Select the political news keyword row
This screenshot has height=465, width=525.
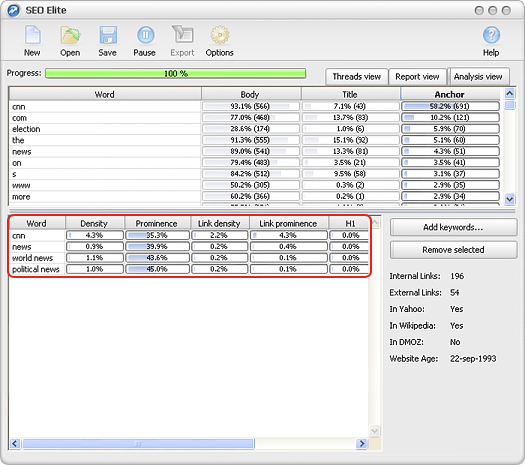point(189,269)
